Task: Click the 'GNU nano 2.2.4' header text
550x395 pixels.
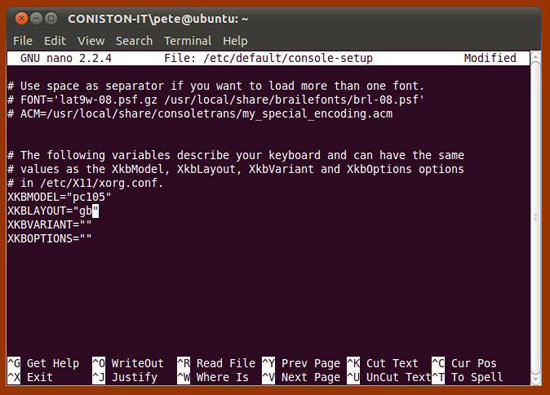Action: pos(66,58)
